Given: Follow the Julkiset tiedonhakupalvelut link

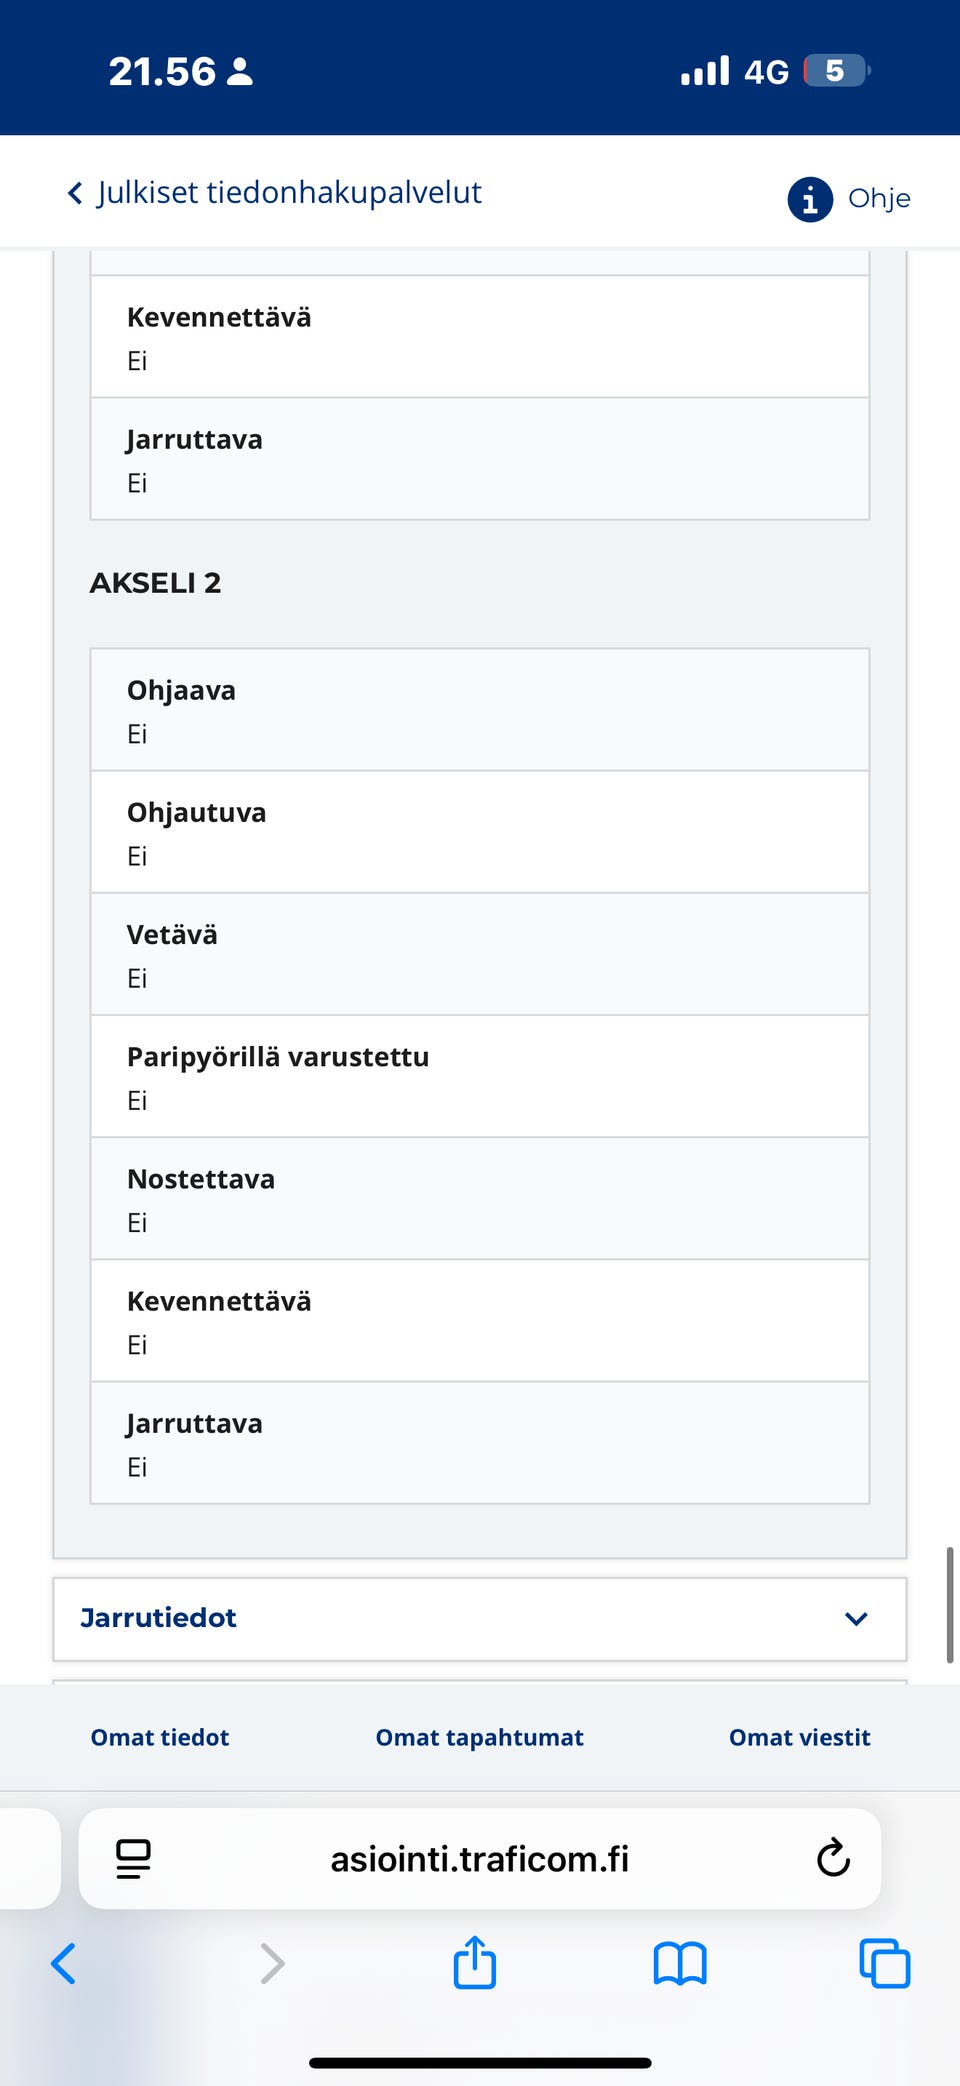Looking at the screenshot, I should 289,193.
